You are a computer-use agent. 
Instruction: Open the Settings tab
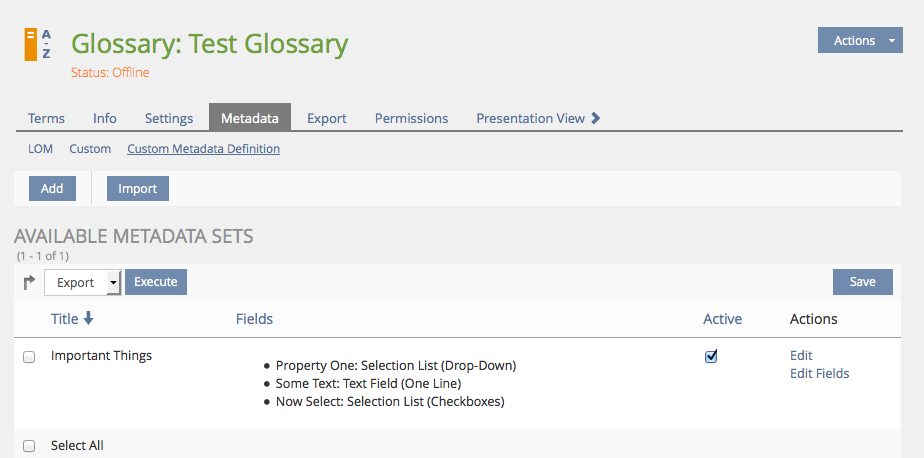(x=169, y=118)
